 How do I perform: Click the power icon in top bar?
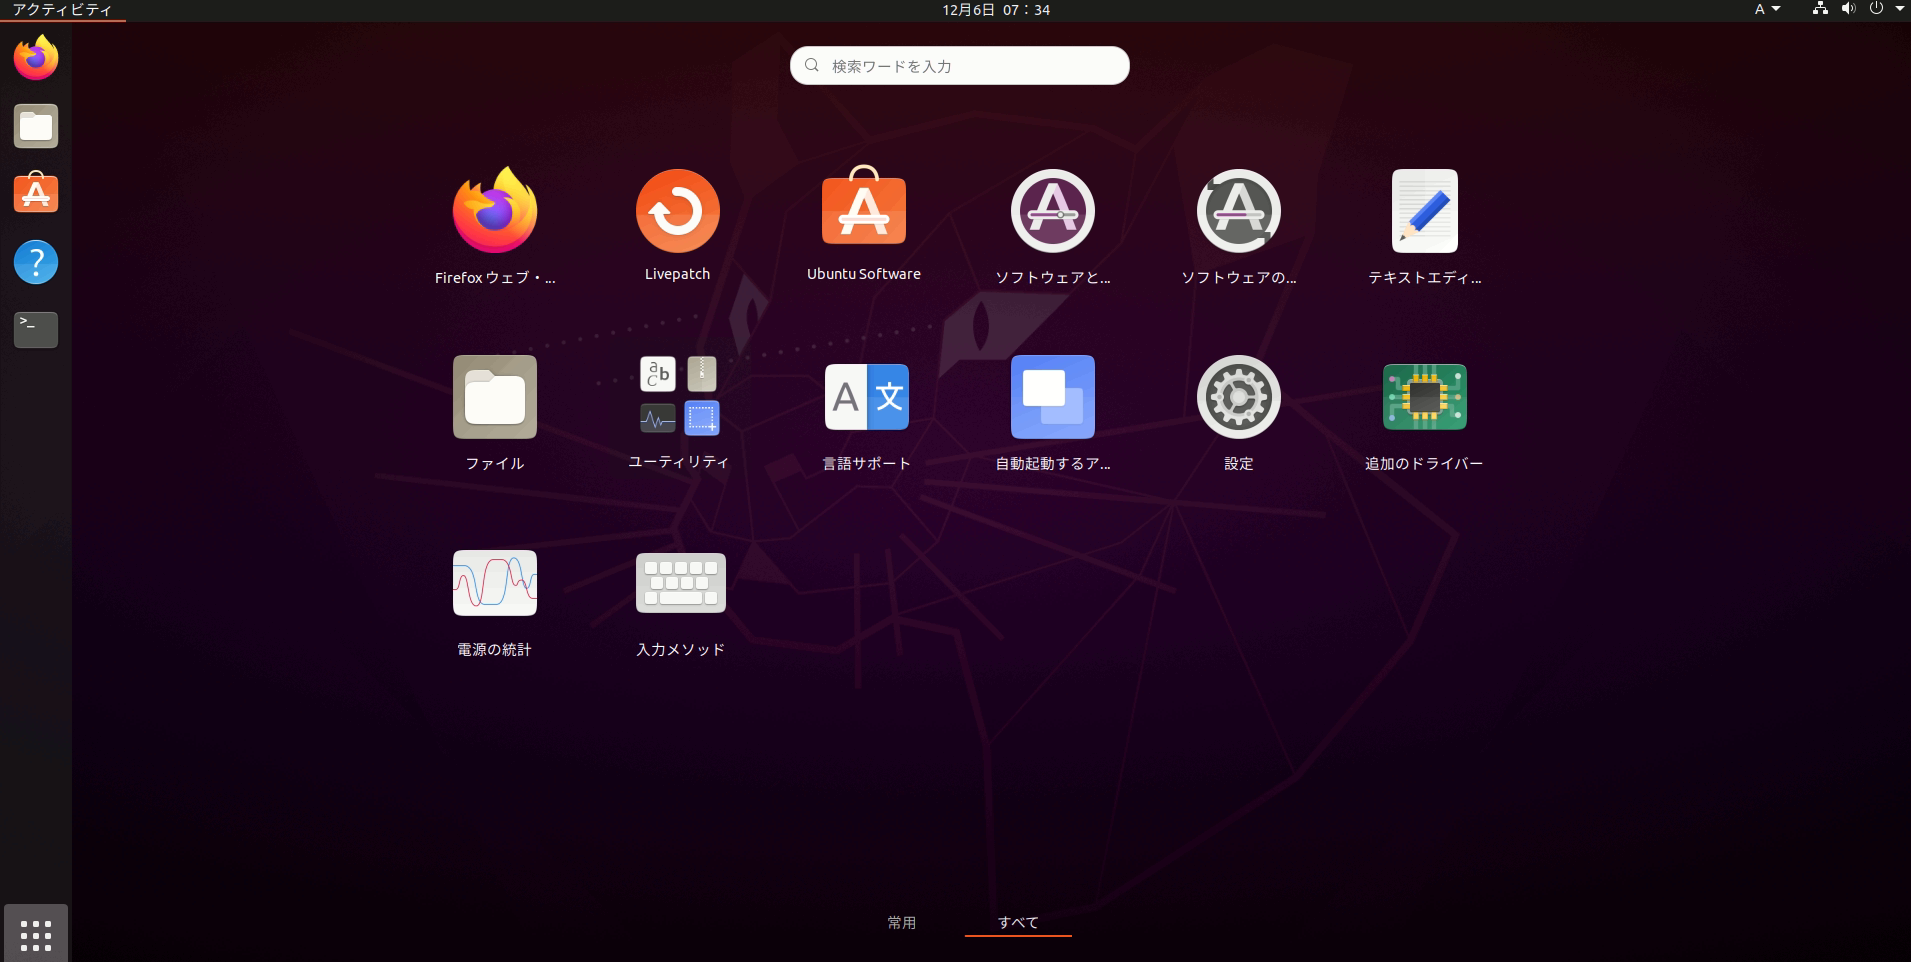(1876, 9)
